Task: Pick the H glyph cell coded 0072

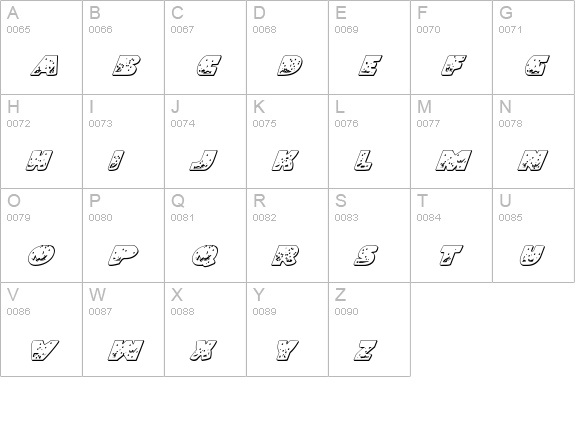Action: click(x=41, y=142)
